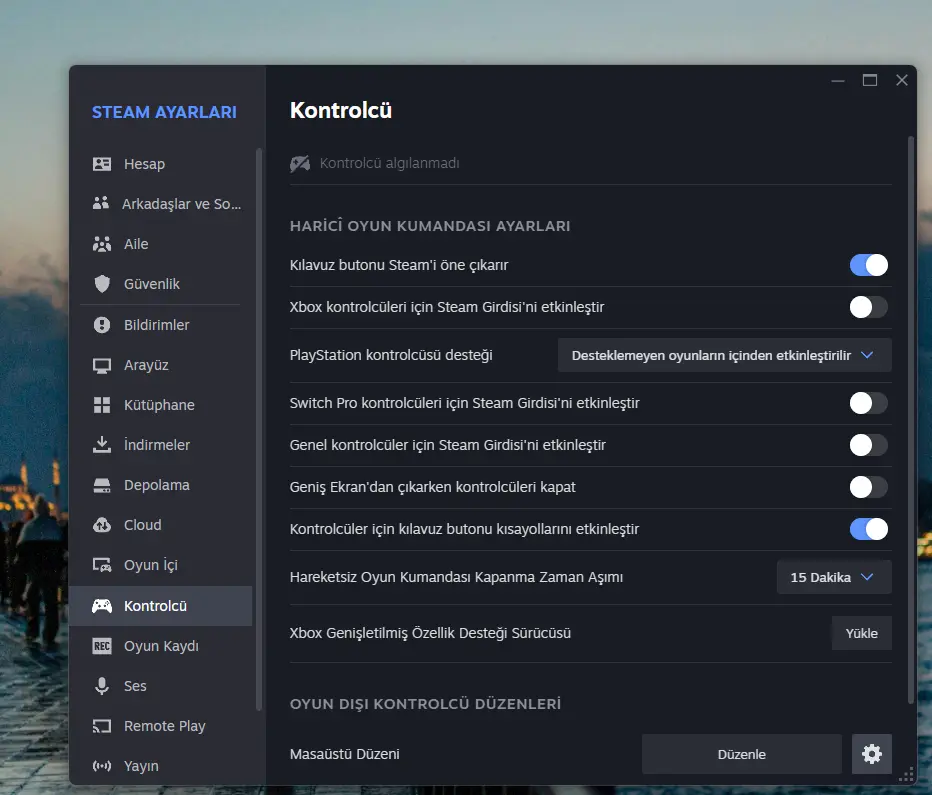Viewport: 932px width, 795px height.
Task: Click the Arkadaşlar friends icon in sidebar
Action: (101, 203)
